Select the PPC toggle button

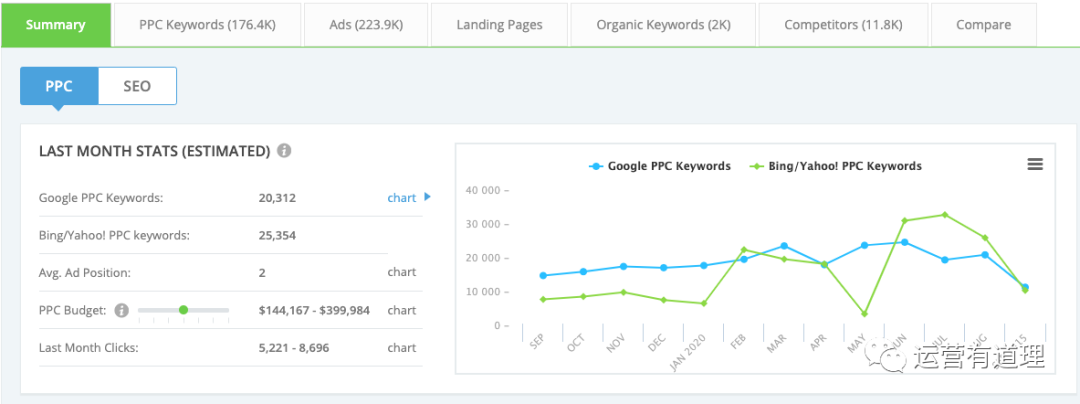point(59,86)
